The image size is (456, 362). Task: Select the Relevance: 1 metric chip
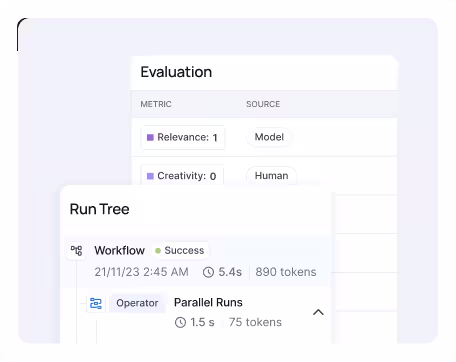click(x=183, y=137)
